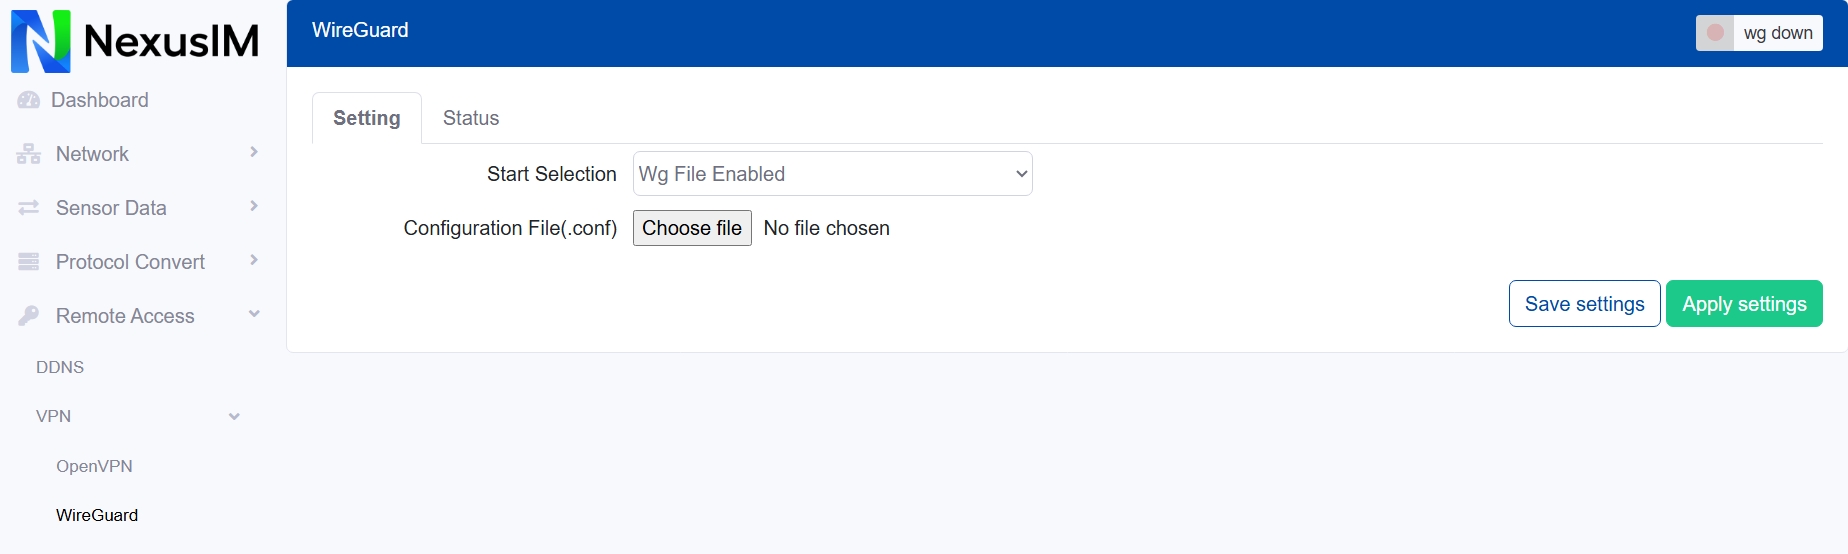Open the DDNS page
Viewport: 1848px width, 554px height.
tap(60, 367)
